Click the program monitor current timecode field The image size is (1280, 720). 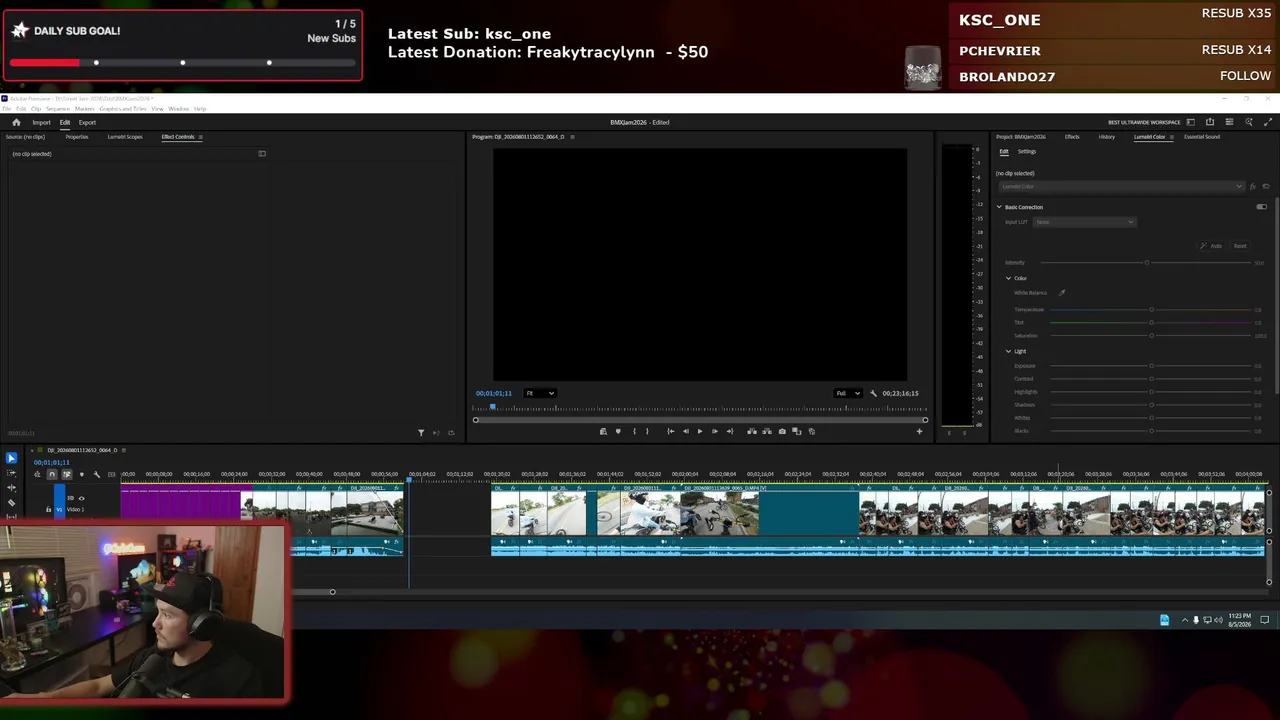[x=494, y=393]
